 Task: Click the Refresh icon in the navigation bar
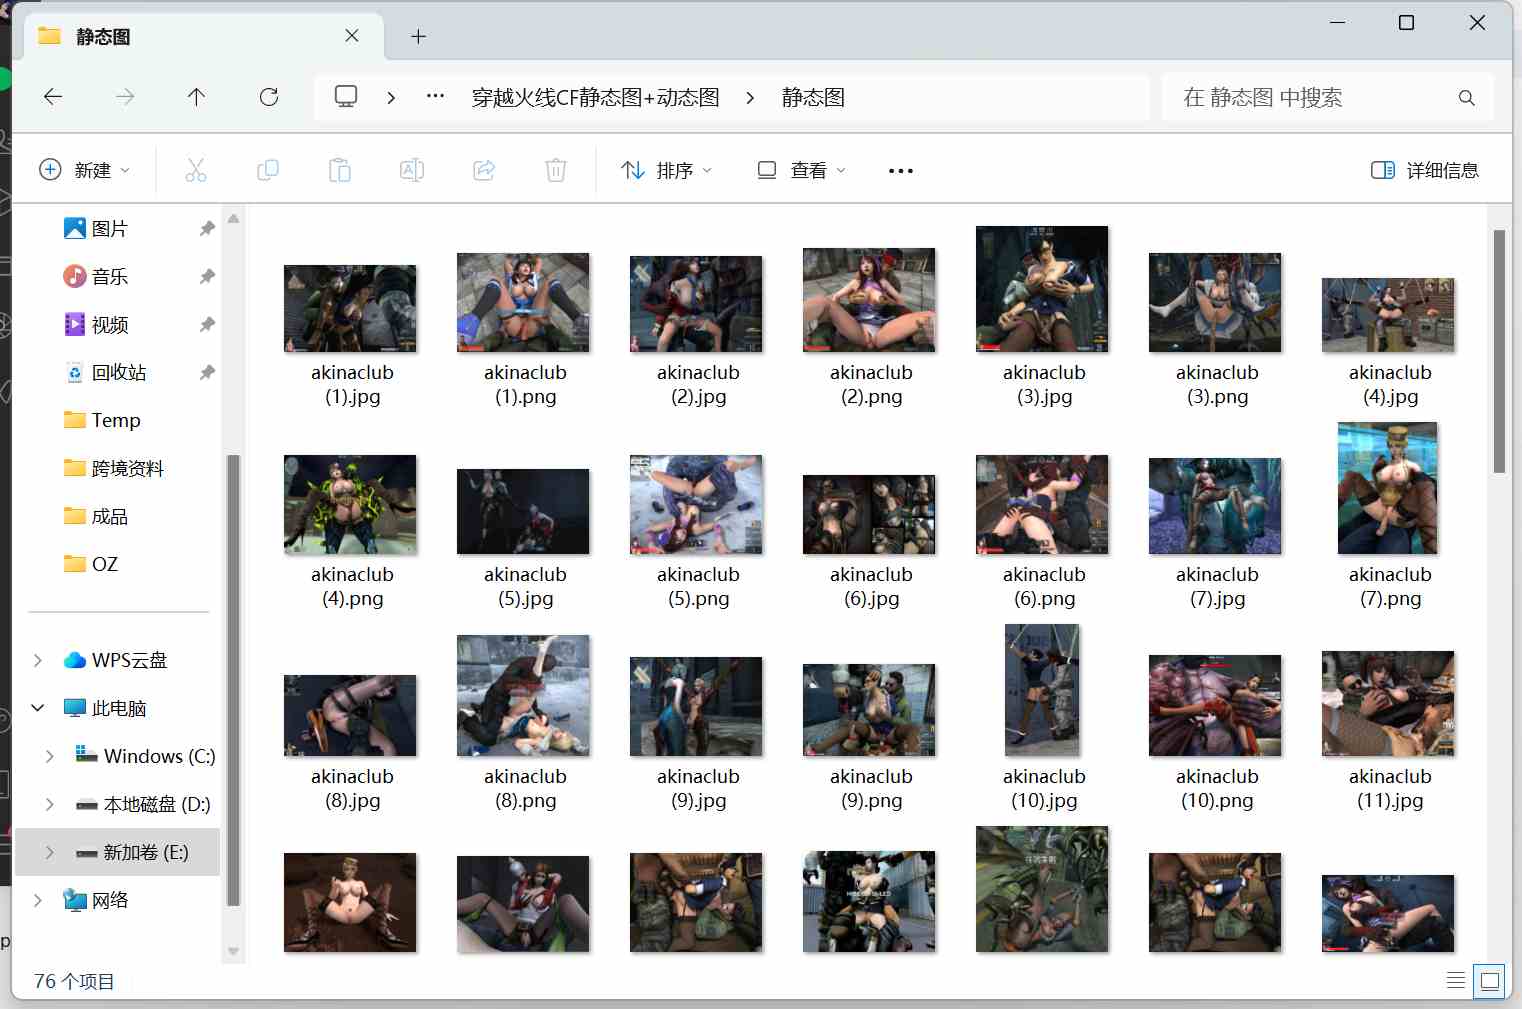point(268,97)
